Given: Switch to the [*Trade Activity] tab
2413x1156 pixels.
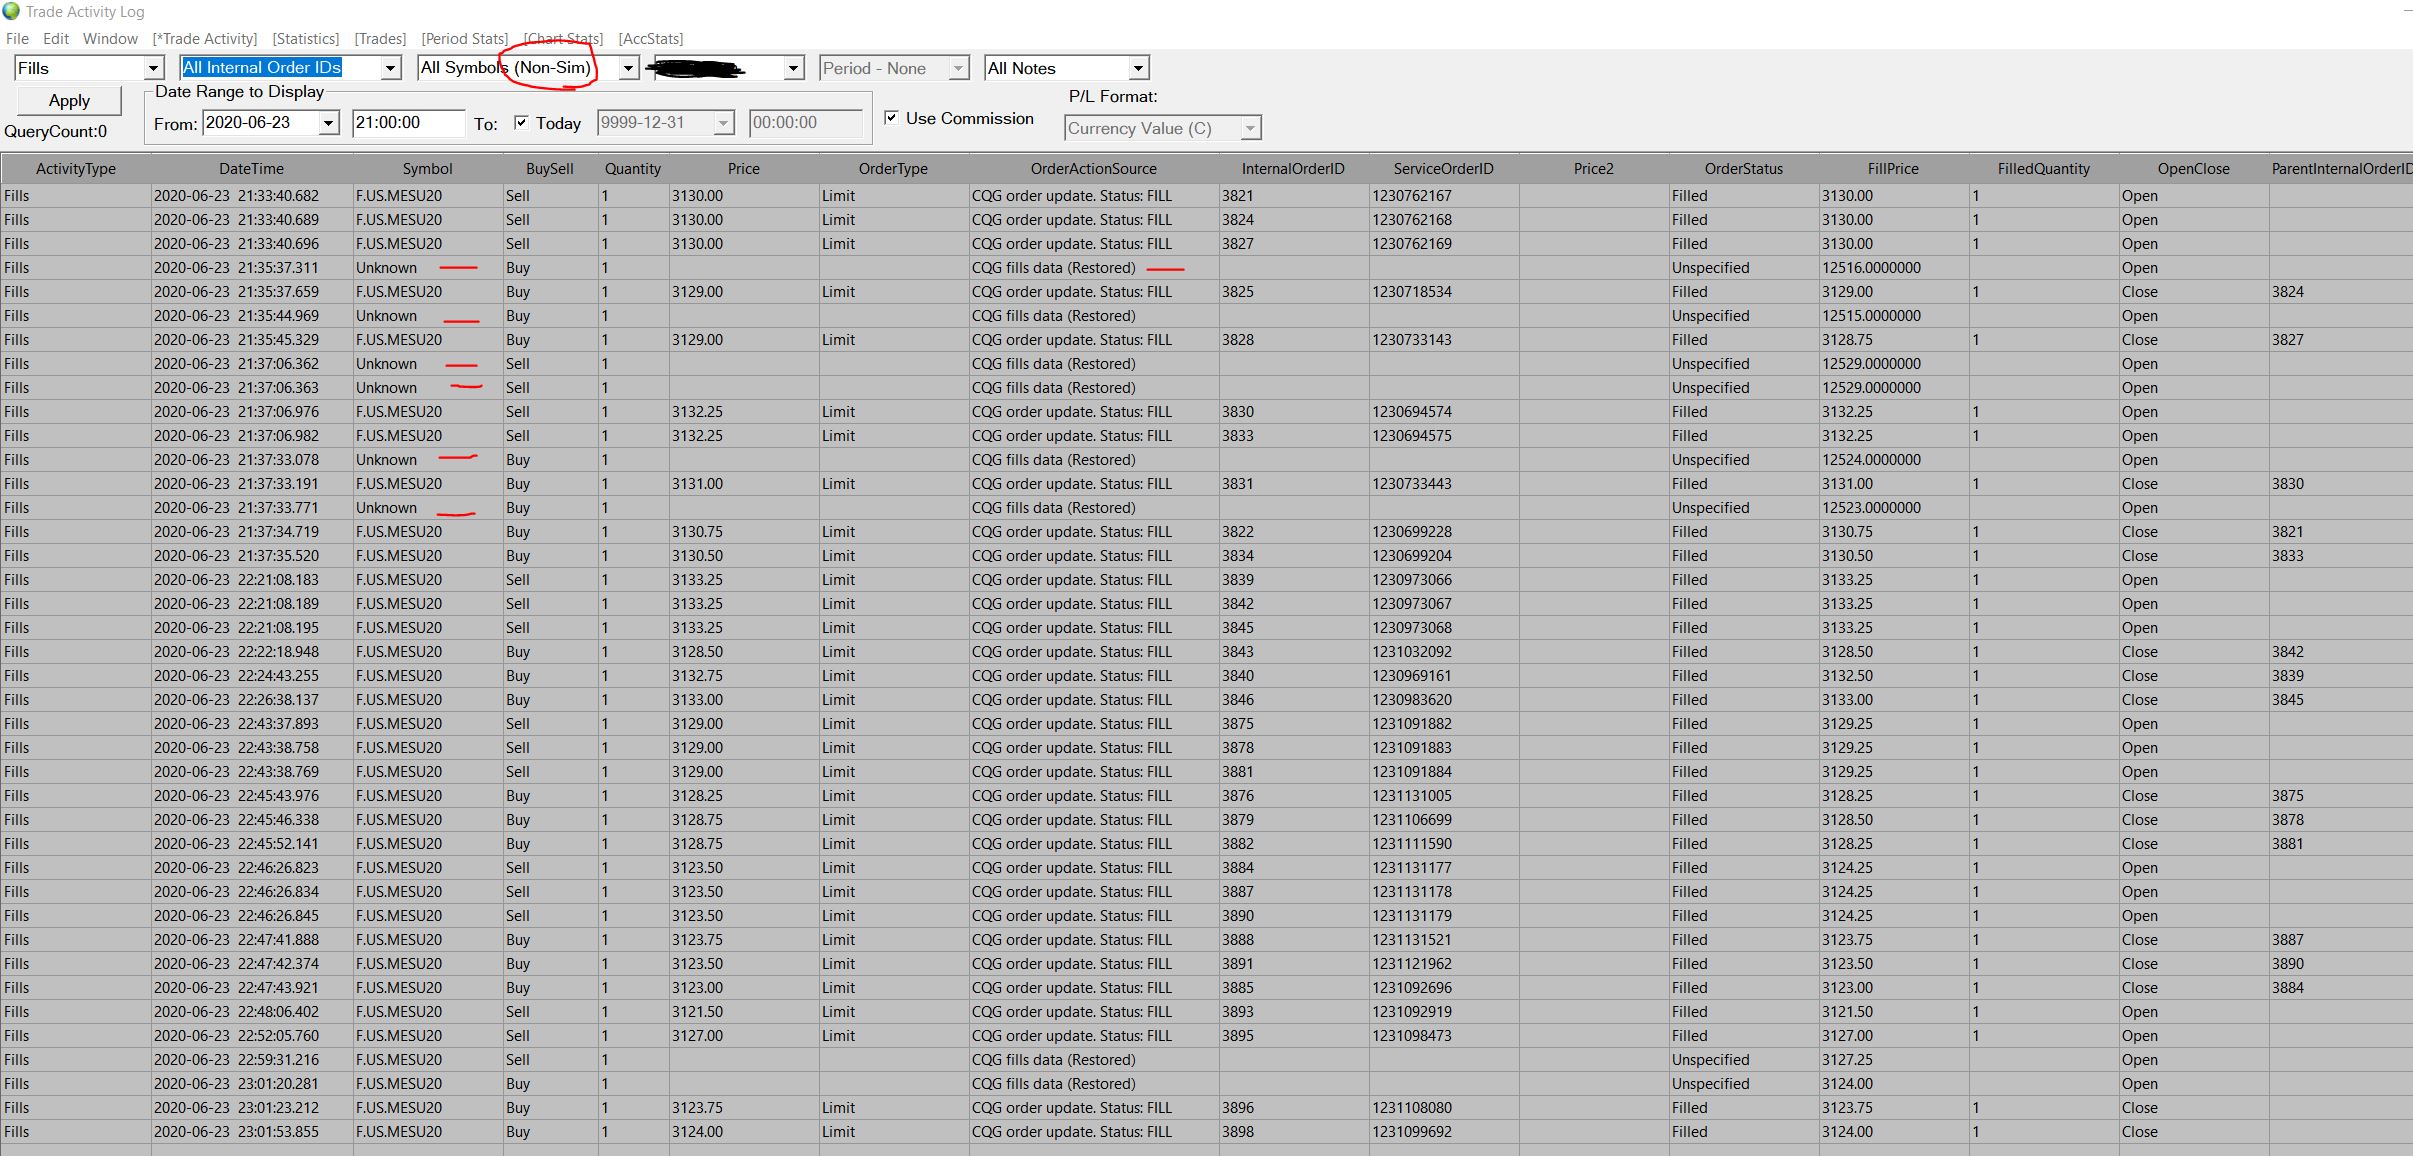Looking at the screenshot, I should (205, 38).
